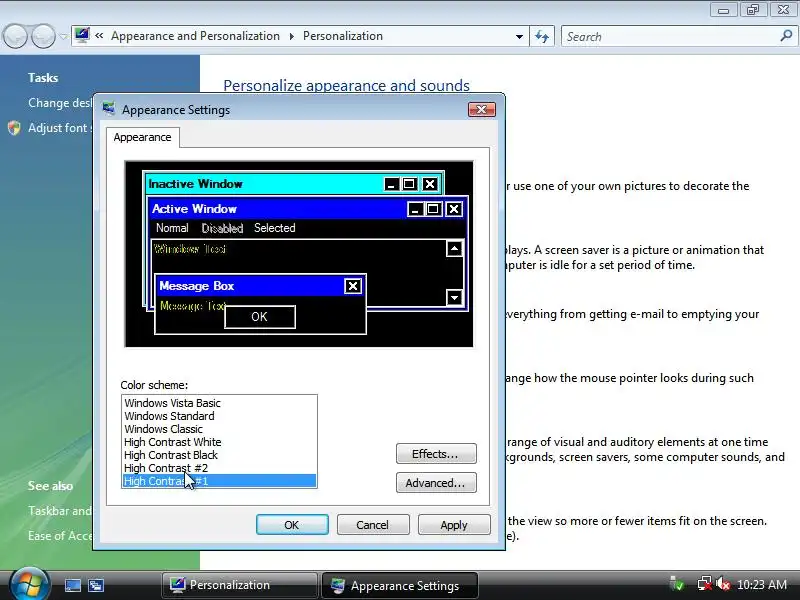This screenshot has height=600, width=800.
Task: Click the search magnifier icon
Action: coord(786,36)
